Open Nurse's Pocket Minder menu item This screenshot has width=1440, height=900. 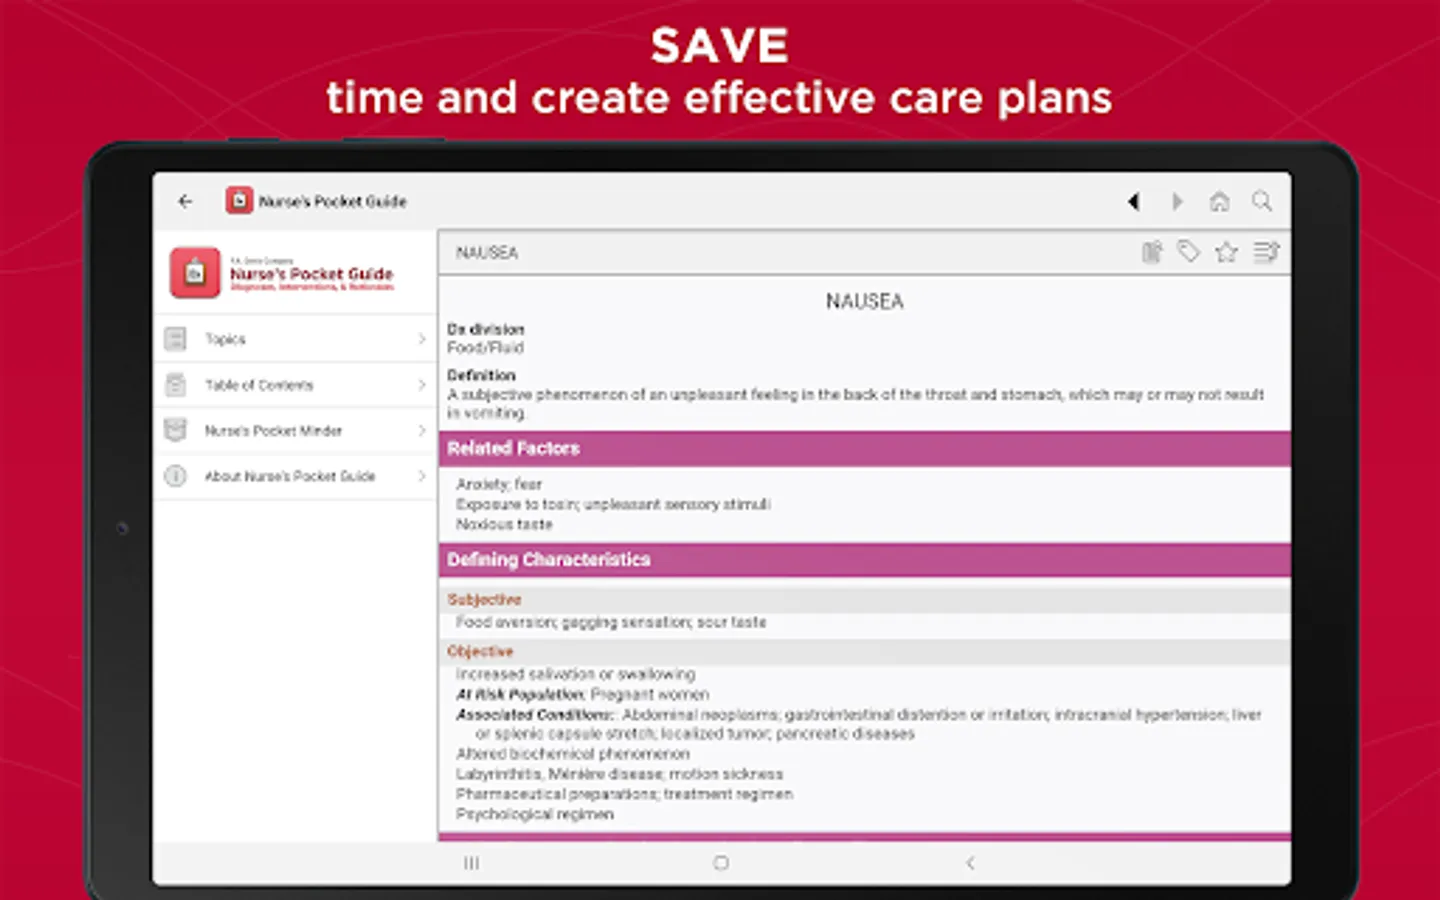pyautogui.click(x=295, y=430)
